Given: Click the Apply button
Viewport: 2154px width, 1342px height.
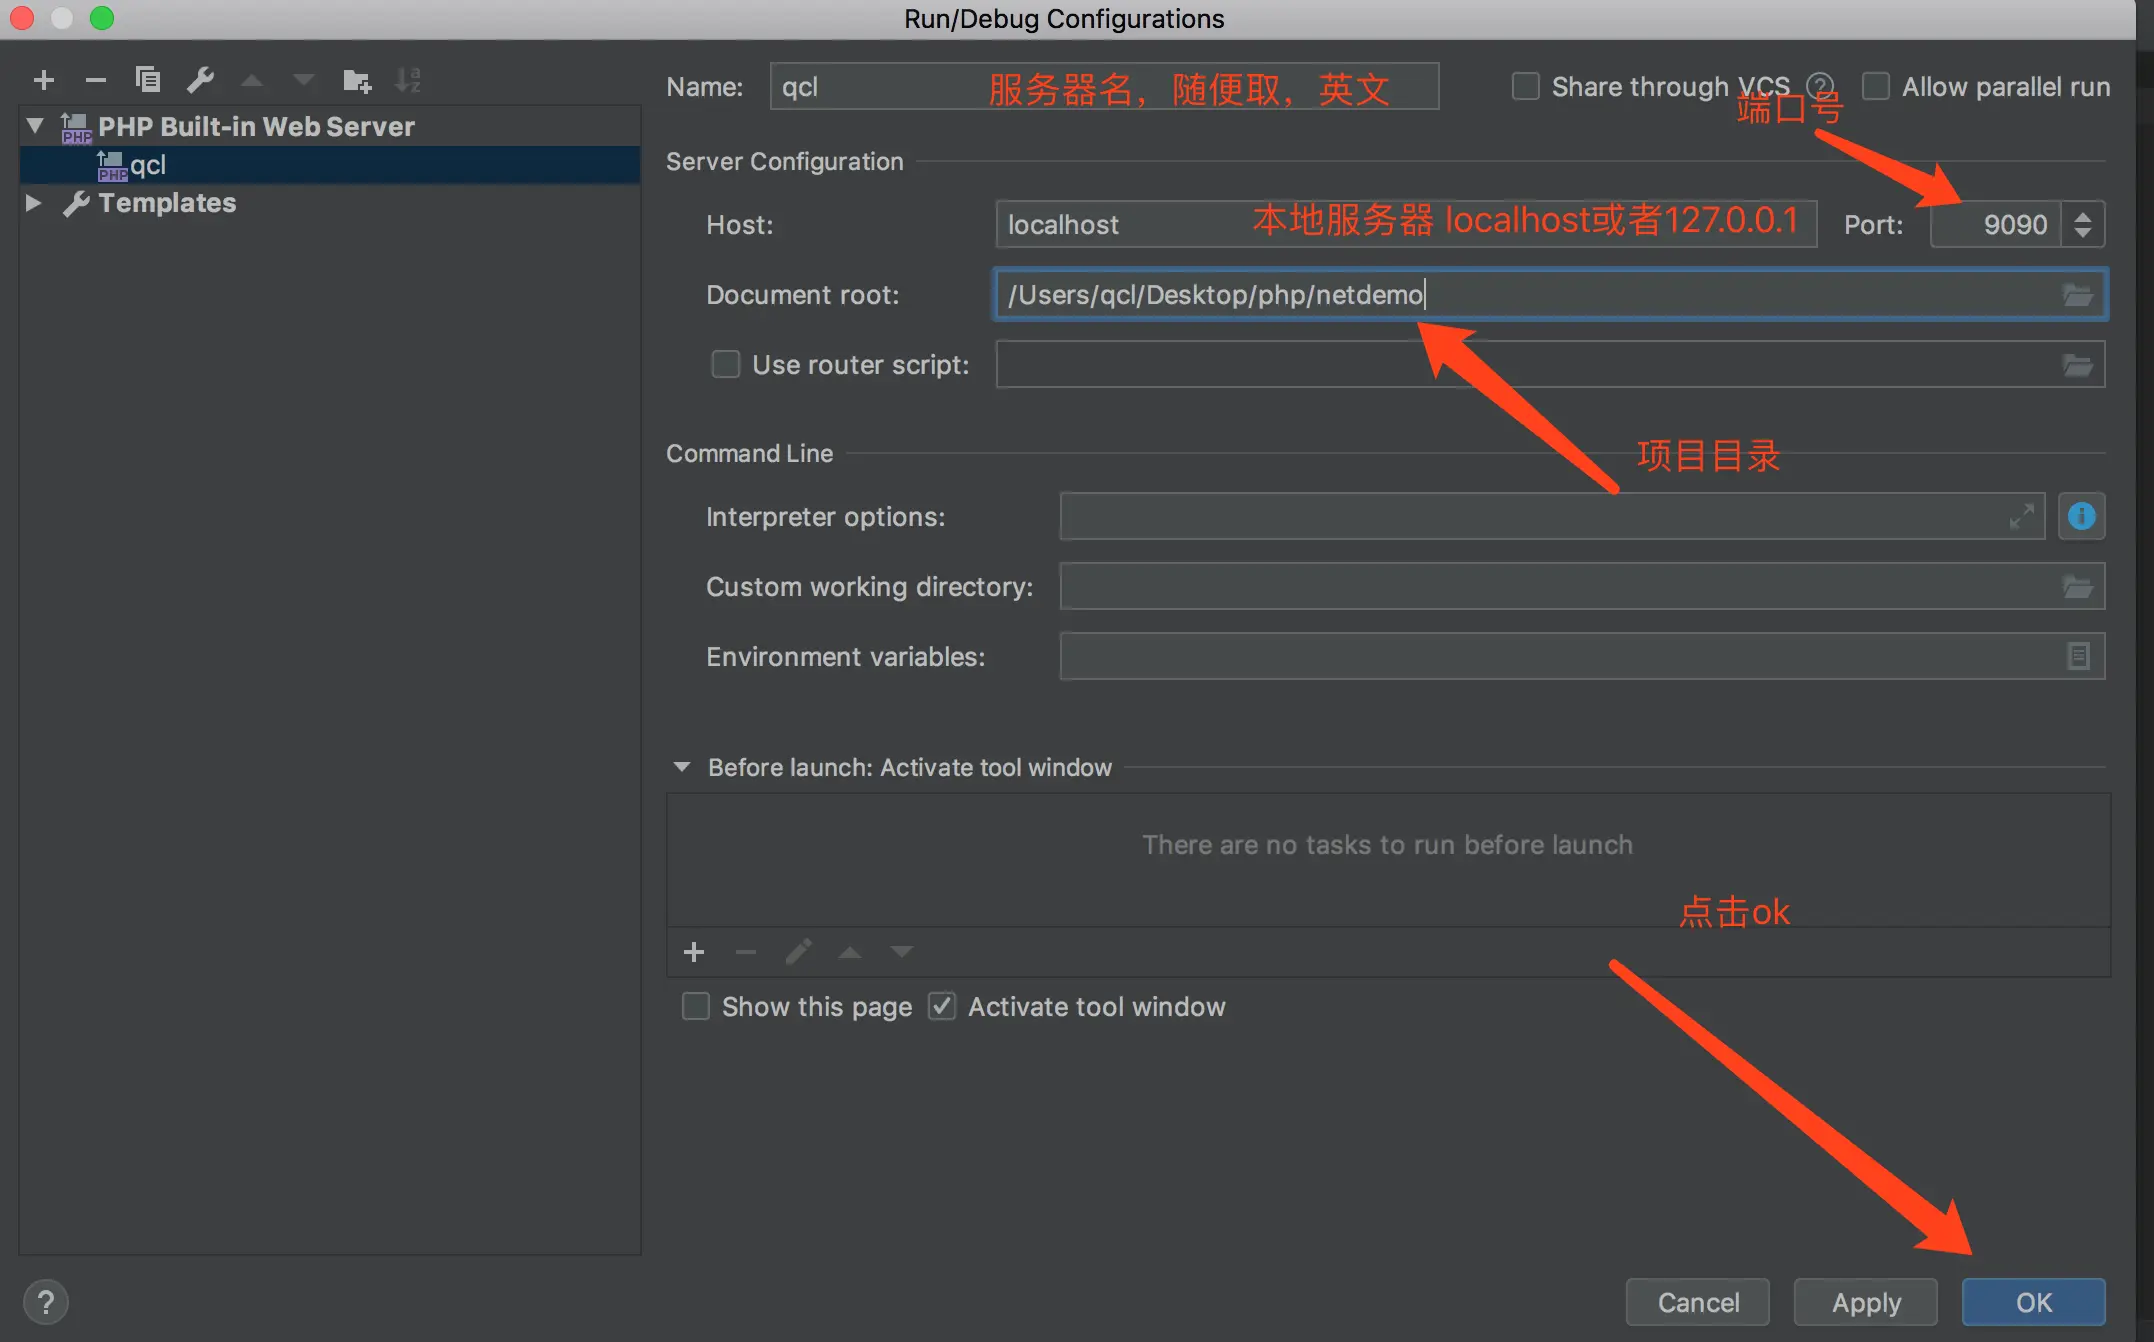Looking at the screenshot, I should 1865,1302.
